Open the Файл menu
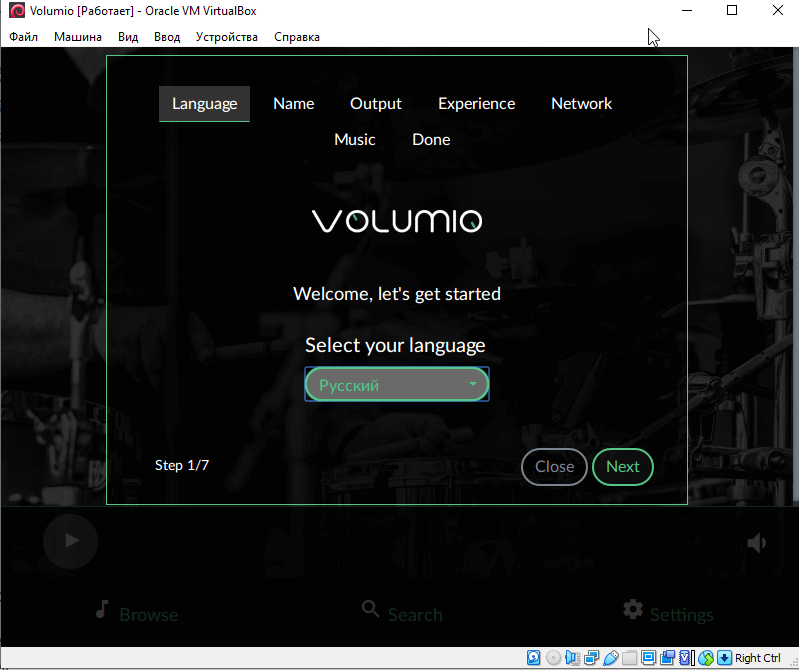The height and width of the screenshot is (670, 799). tap(23, 37)
